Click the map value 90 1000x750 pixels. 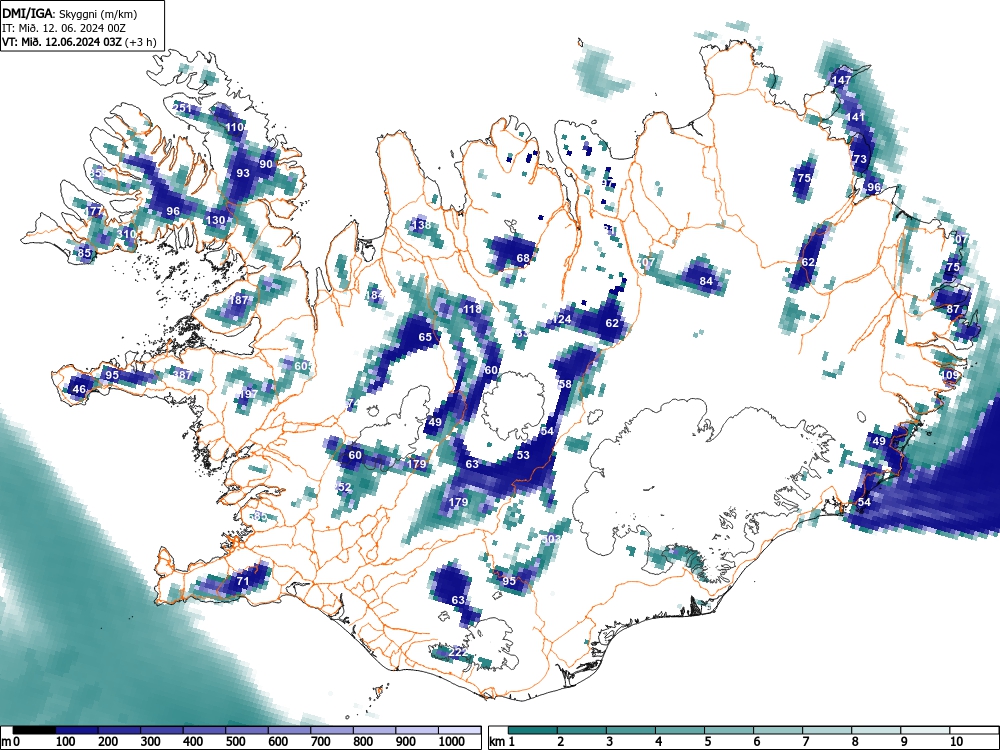(266, 164)
